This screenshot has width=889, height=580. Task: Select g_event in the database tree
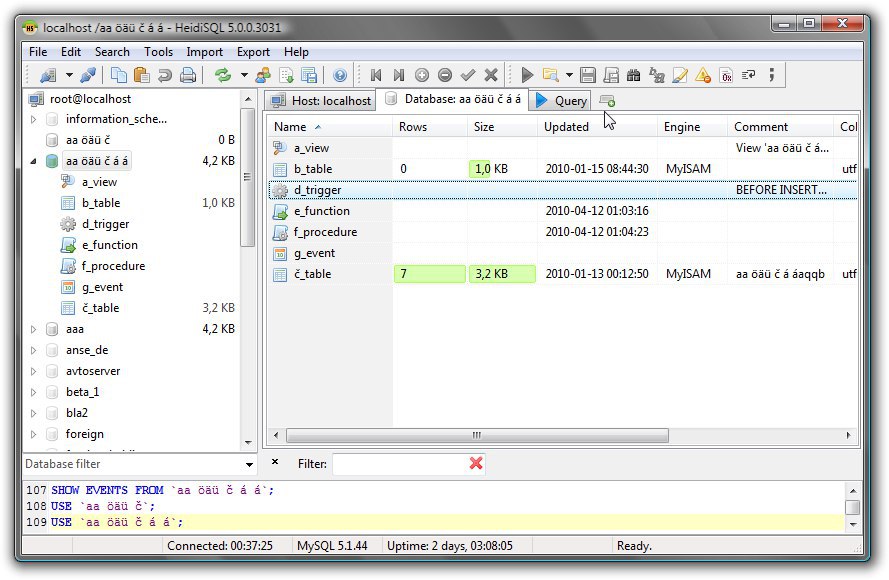pyautogui.click(x=102, y=287)
